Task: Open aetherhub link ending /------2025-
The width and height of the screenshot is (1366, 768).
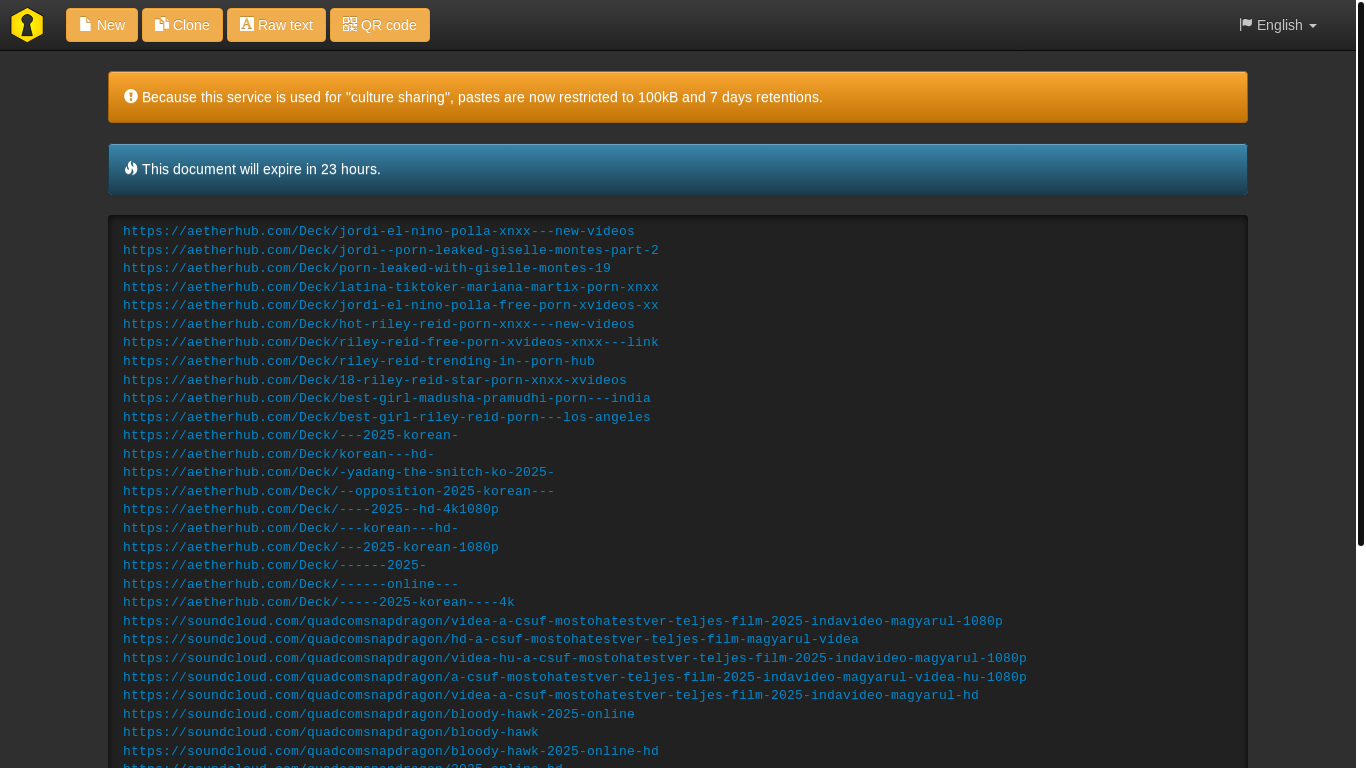Action: click(275, 565)
